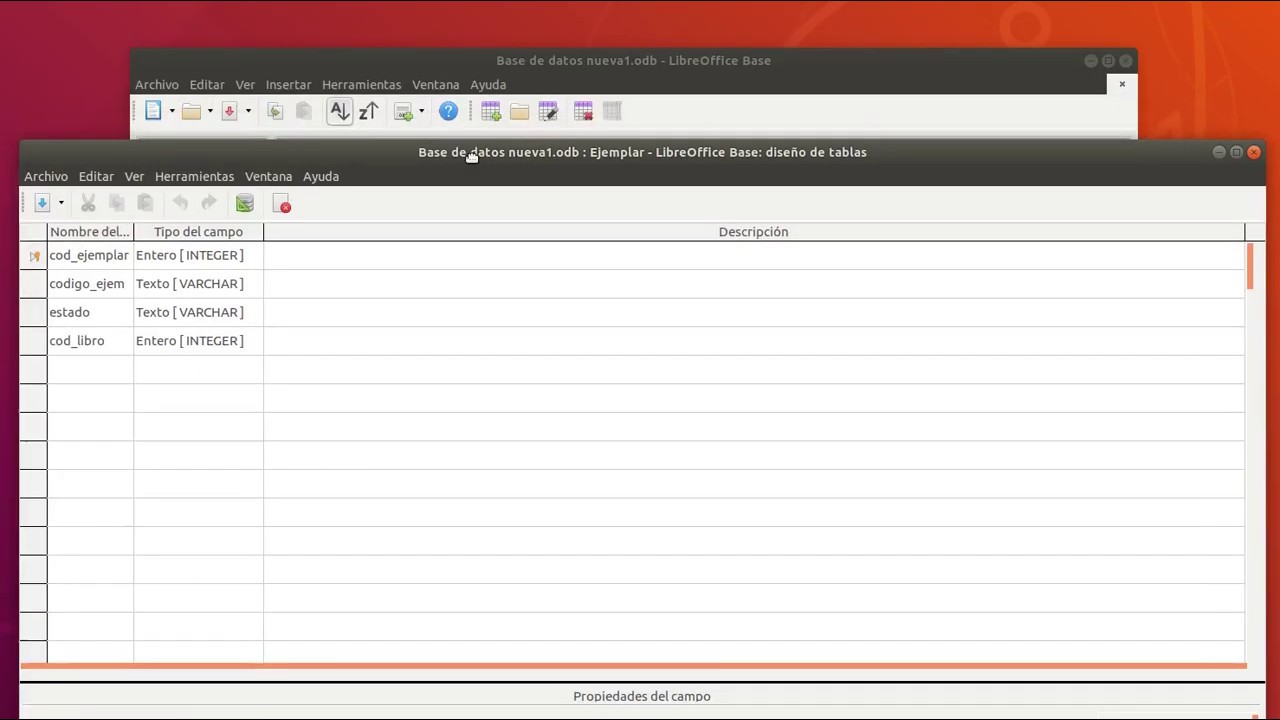1280x720 pixels.
Task: Click the table design window title bar text
Action: click(642, 152)
